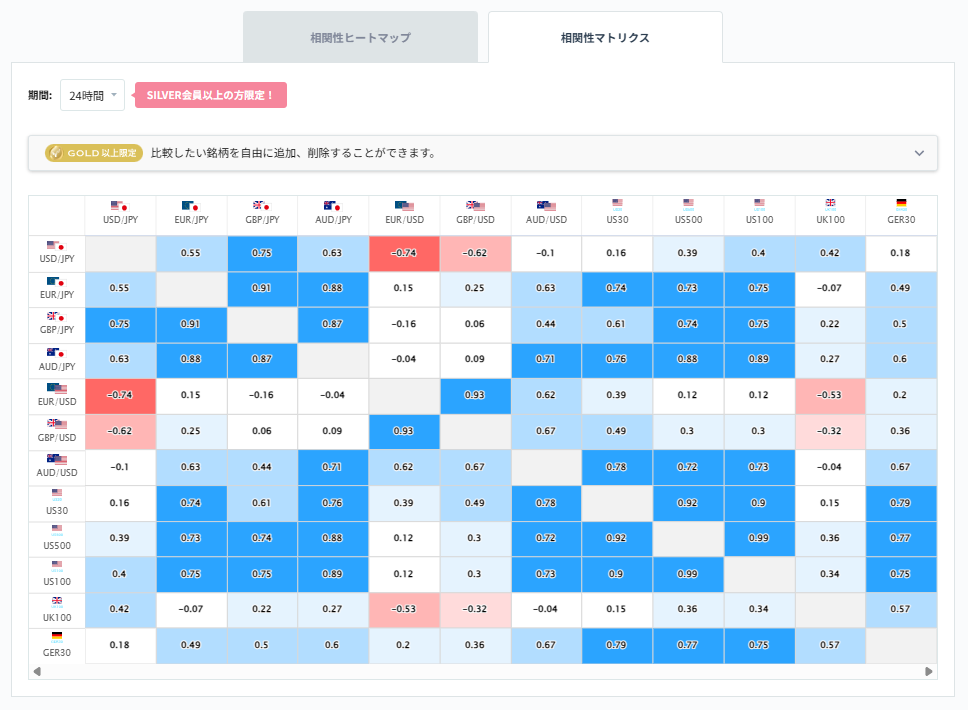Open the 期間 24時間 dropdown
This screenshot has width=968, height=710.
(90, 94)
